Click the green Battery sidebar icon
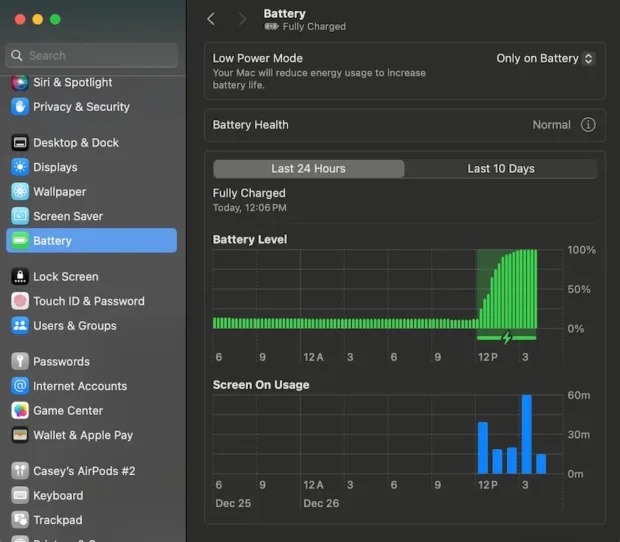620x542 pixels. [20, 241]
